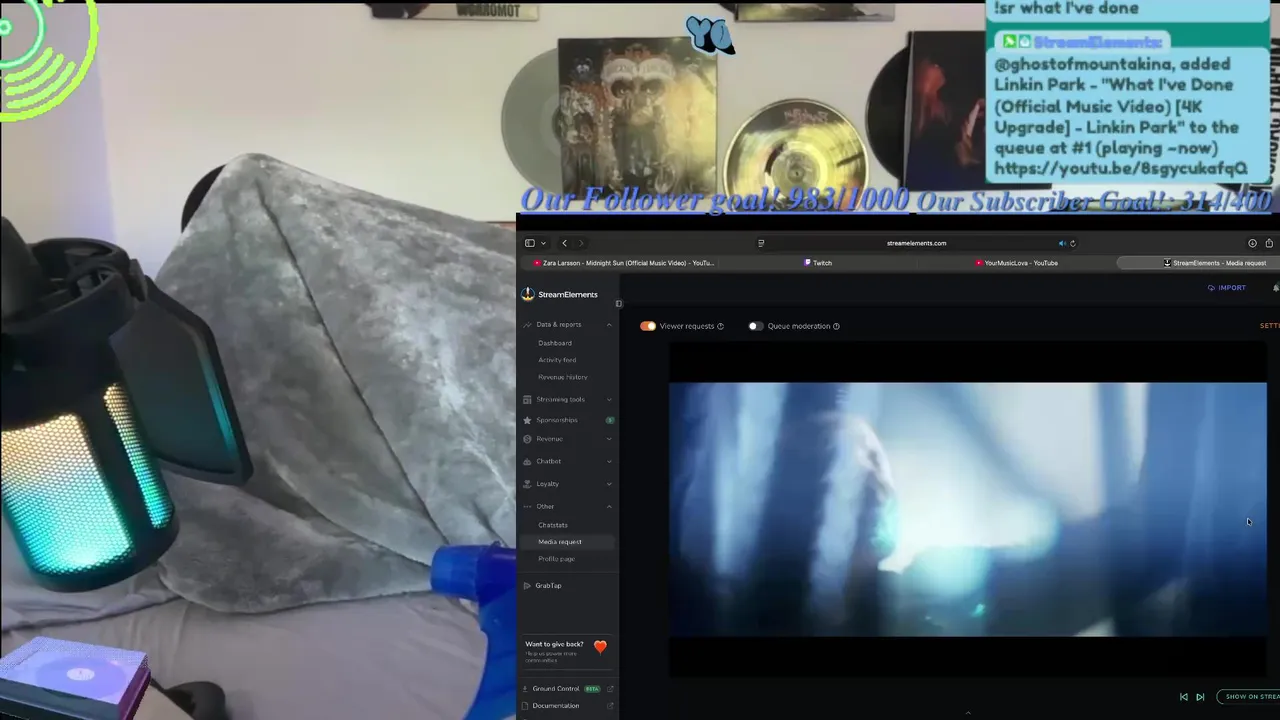Open the SETTINGS link
The height and width of the screenshot is (720, 1280).
coord(1270,326)
